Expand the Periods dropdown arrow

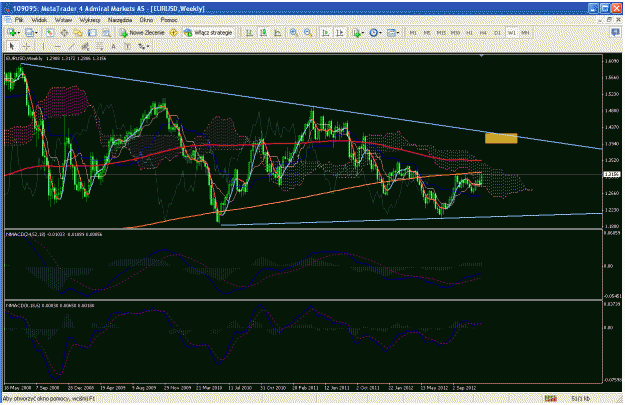coord(380,33)
